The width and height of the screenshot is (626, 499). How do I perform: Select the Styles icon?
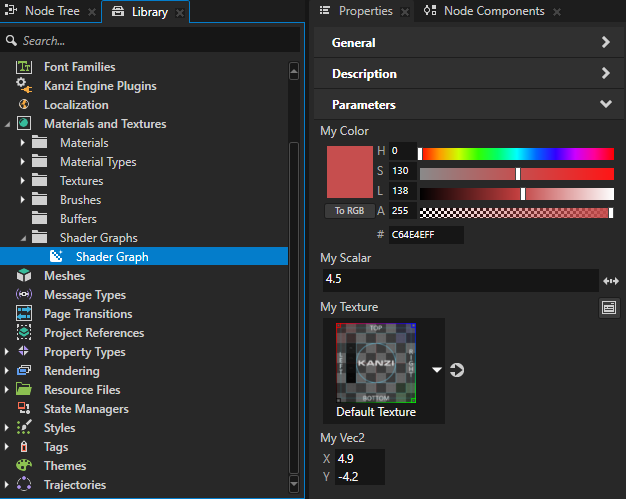24,427
